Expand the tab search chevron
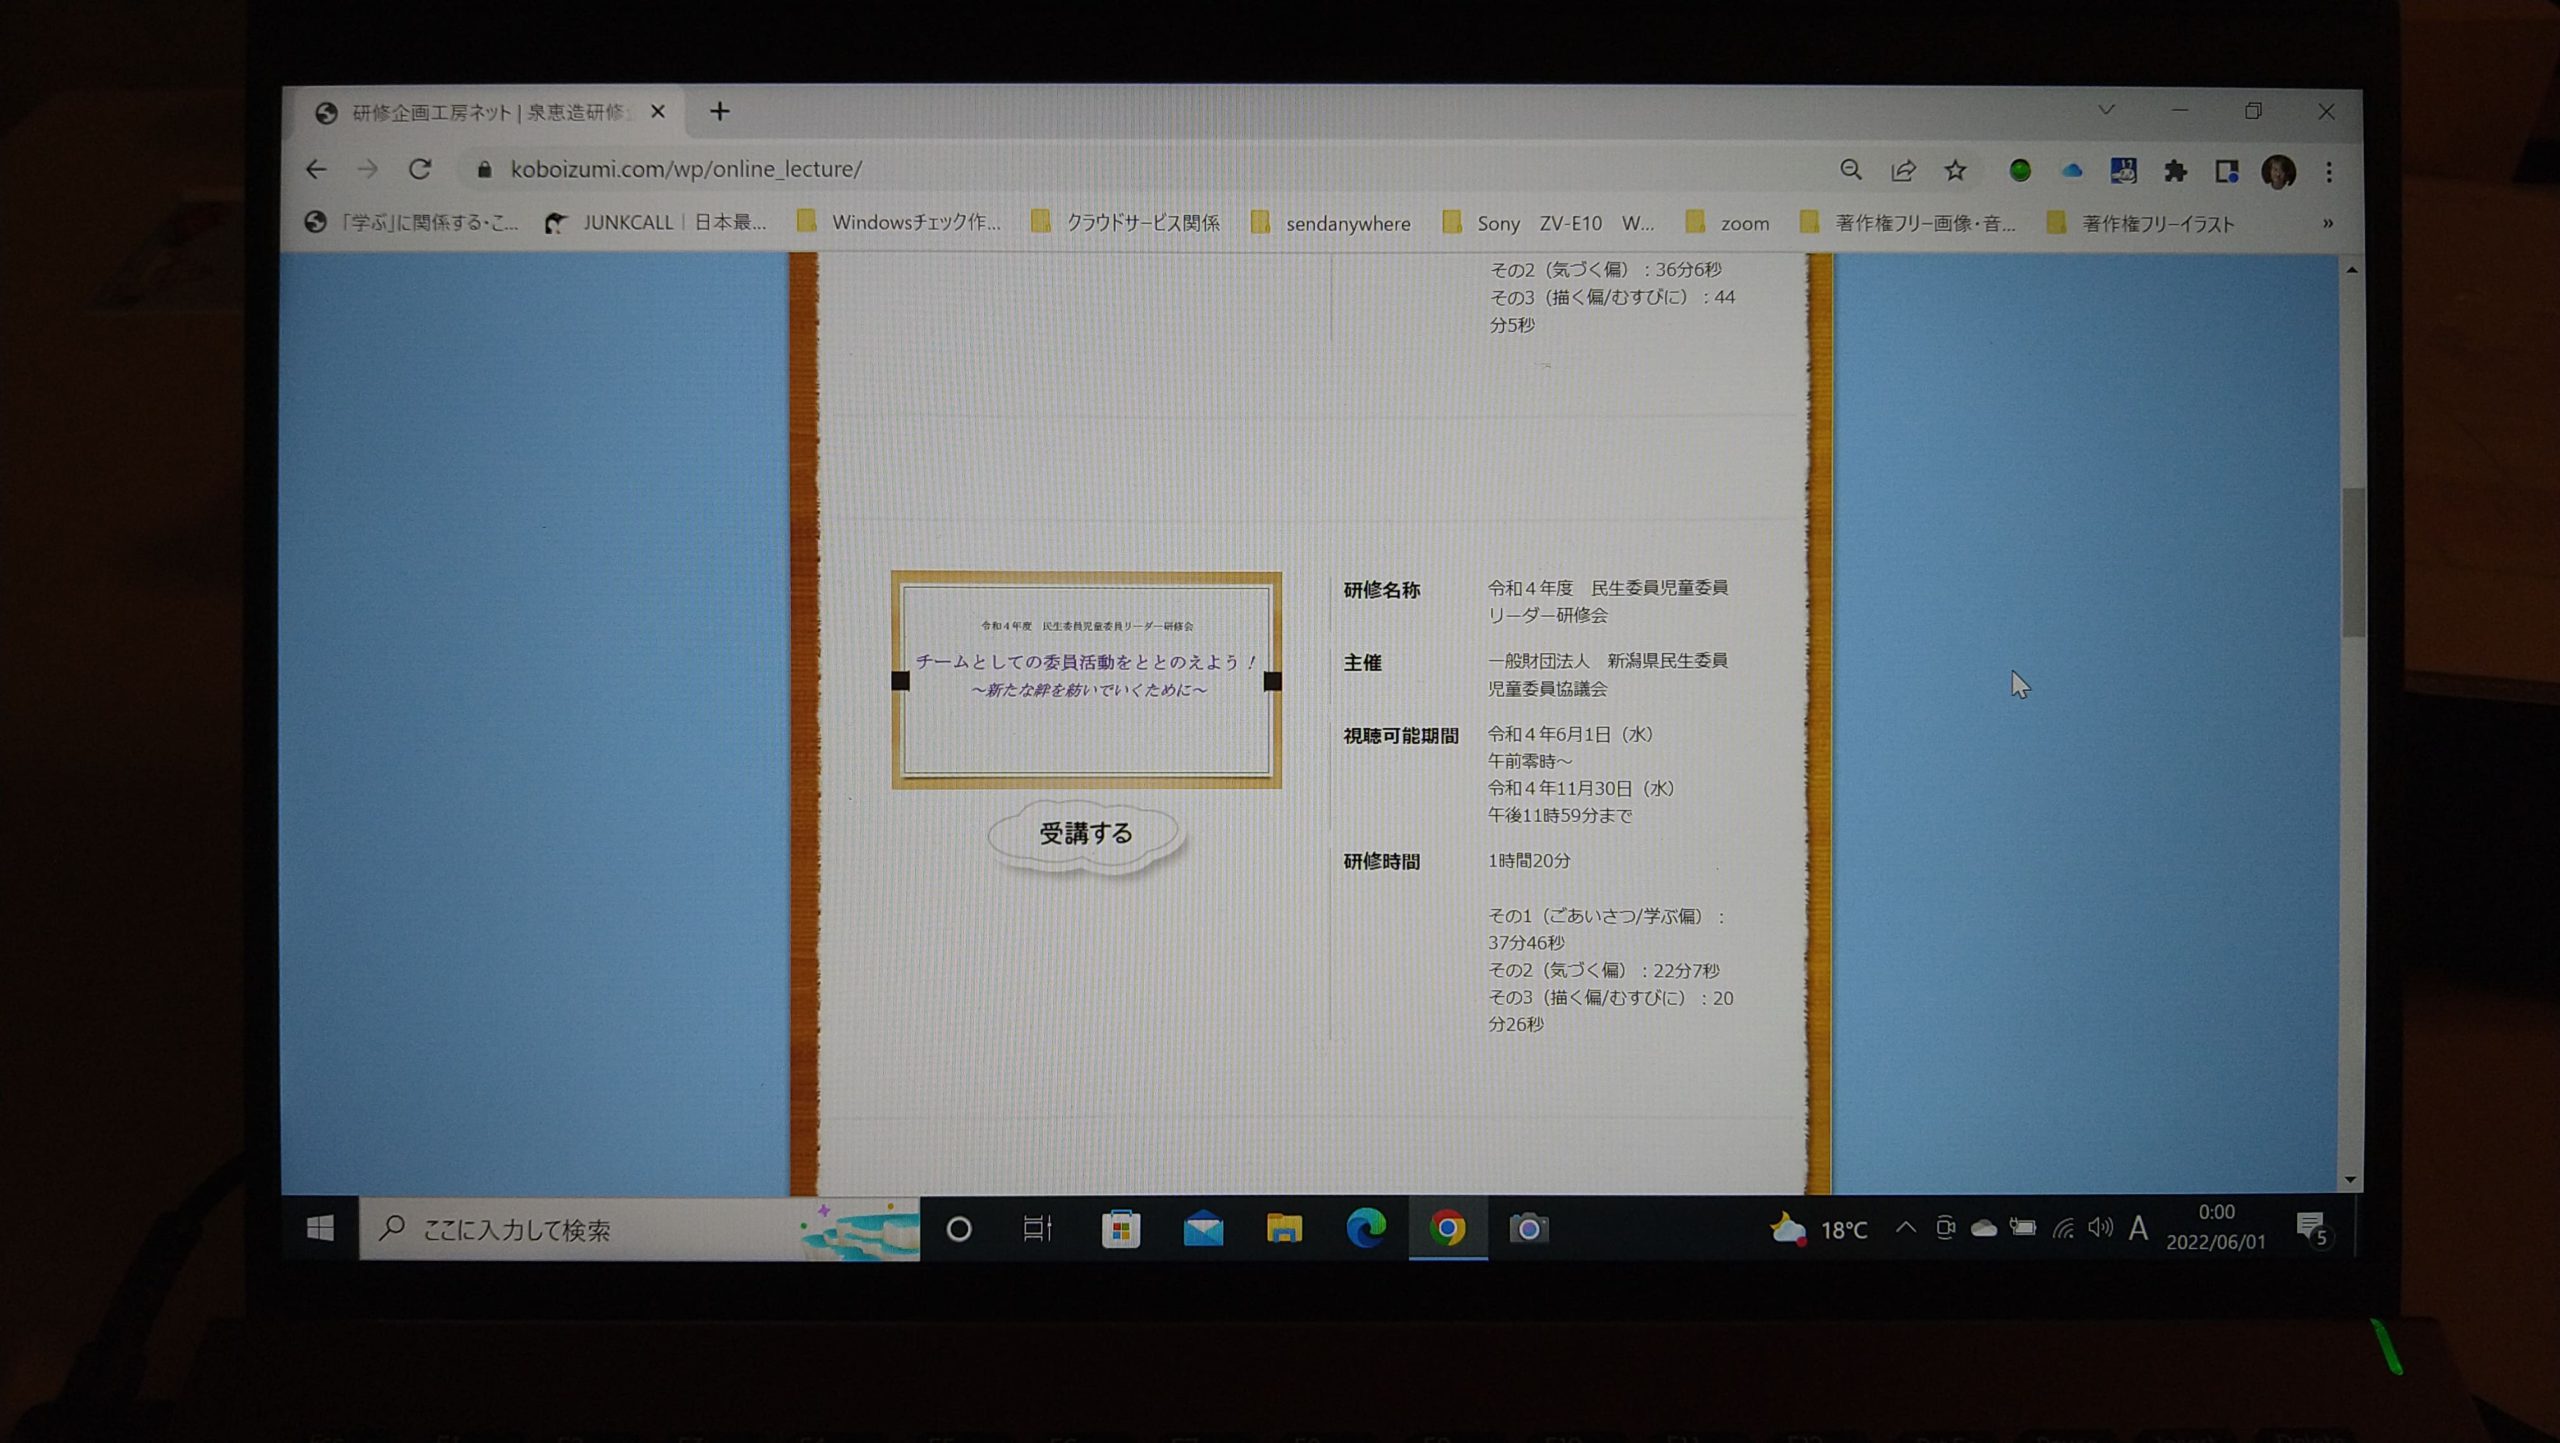The image size is (2560, 1443). click(x=2106, y=110)
